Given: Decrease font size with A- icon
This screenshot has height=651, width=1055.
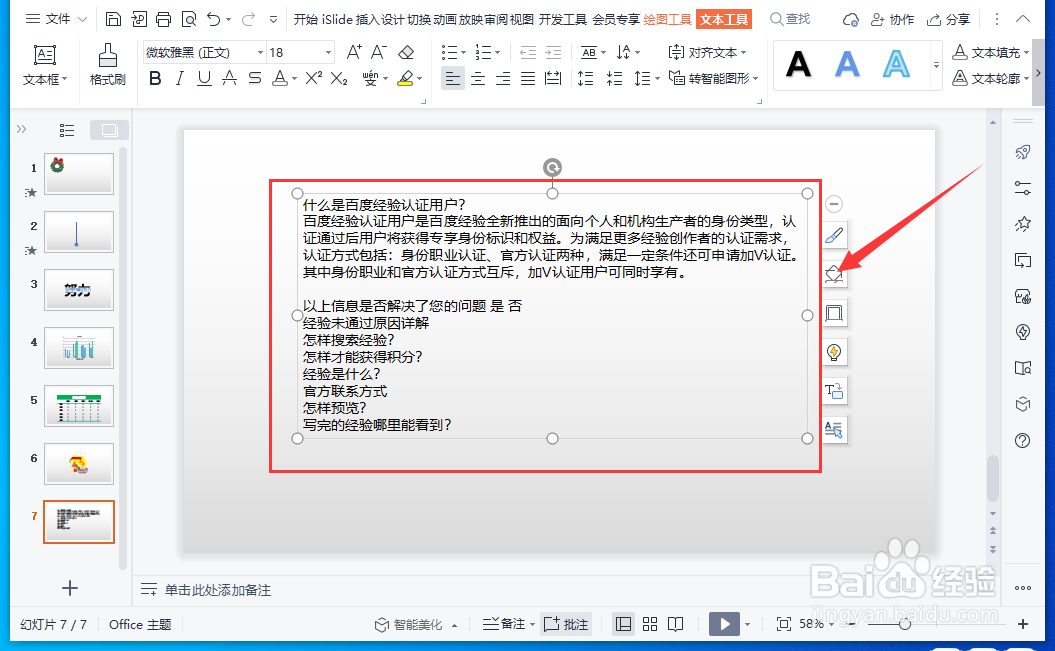Looking at the screenshot, I should tap(379, 52).
